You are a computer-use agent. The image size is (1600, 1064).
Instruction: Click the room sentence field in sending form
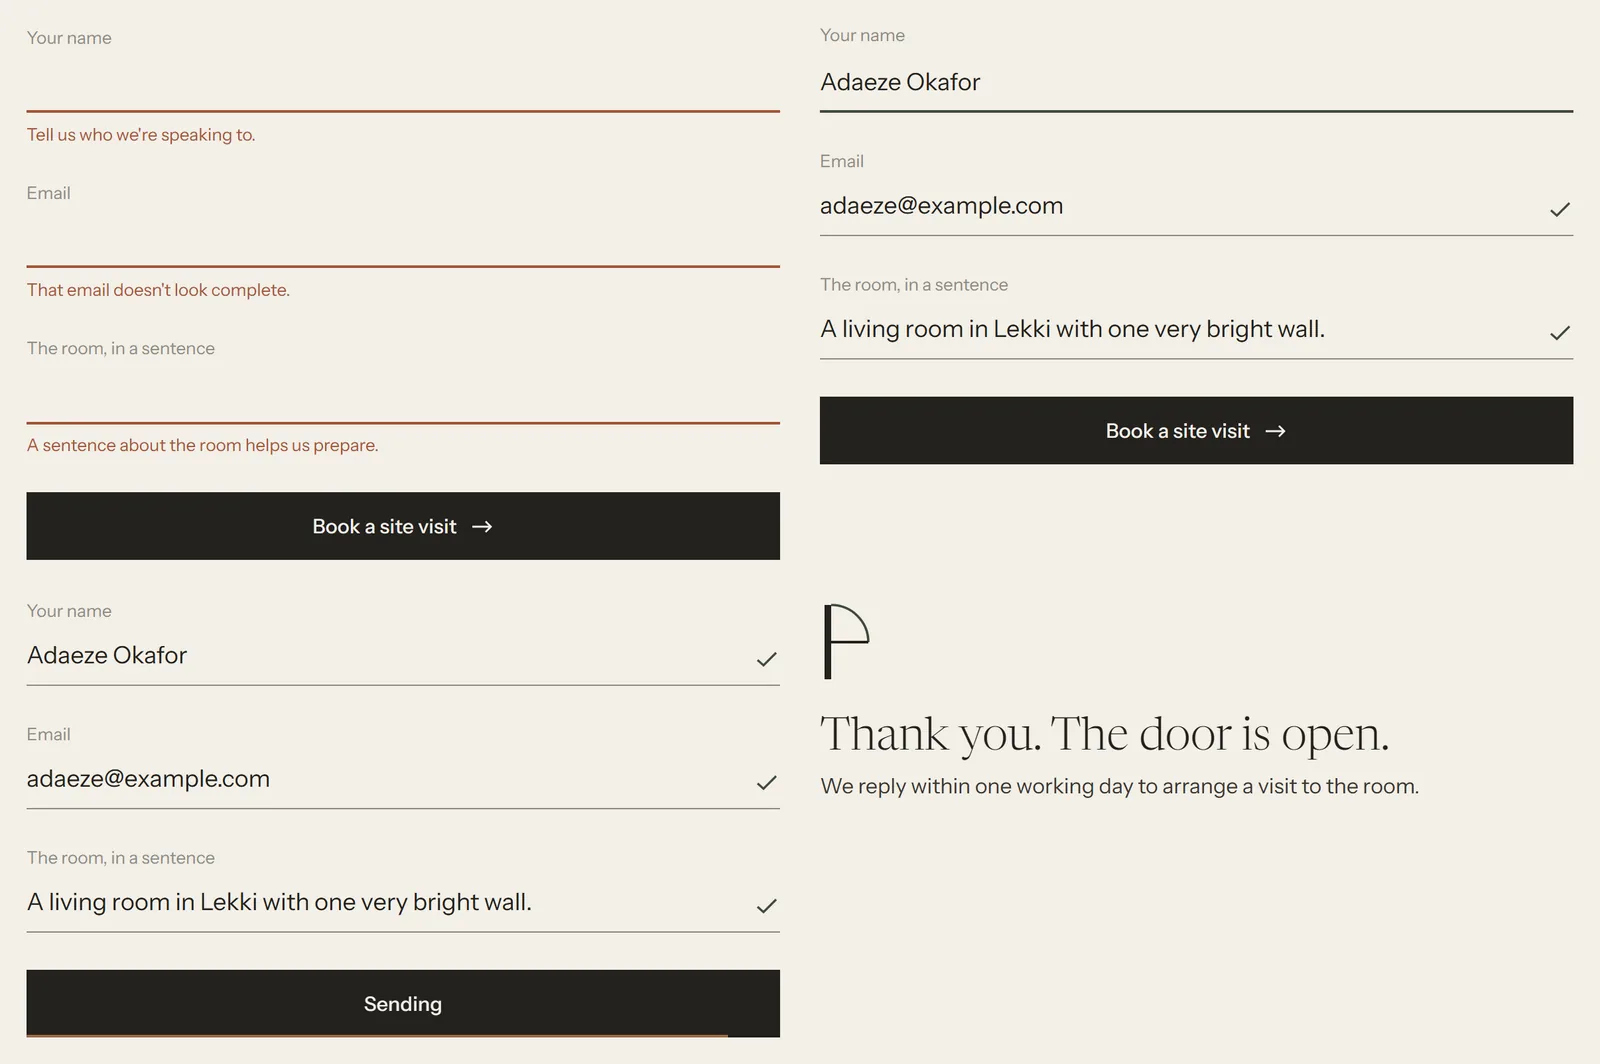pyautogui.click(x=403, y=904)
